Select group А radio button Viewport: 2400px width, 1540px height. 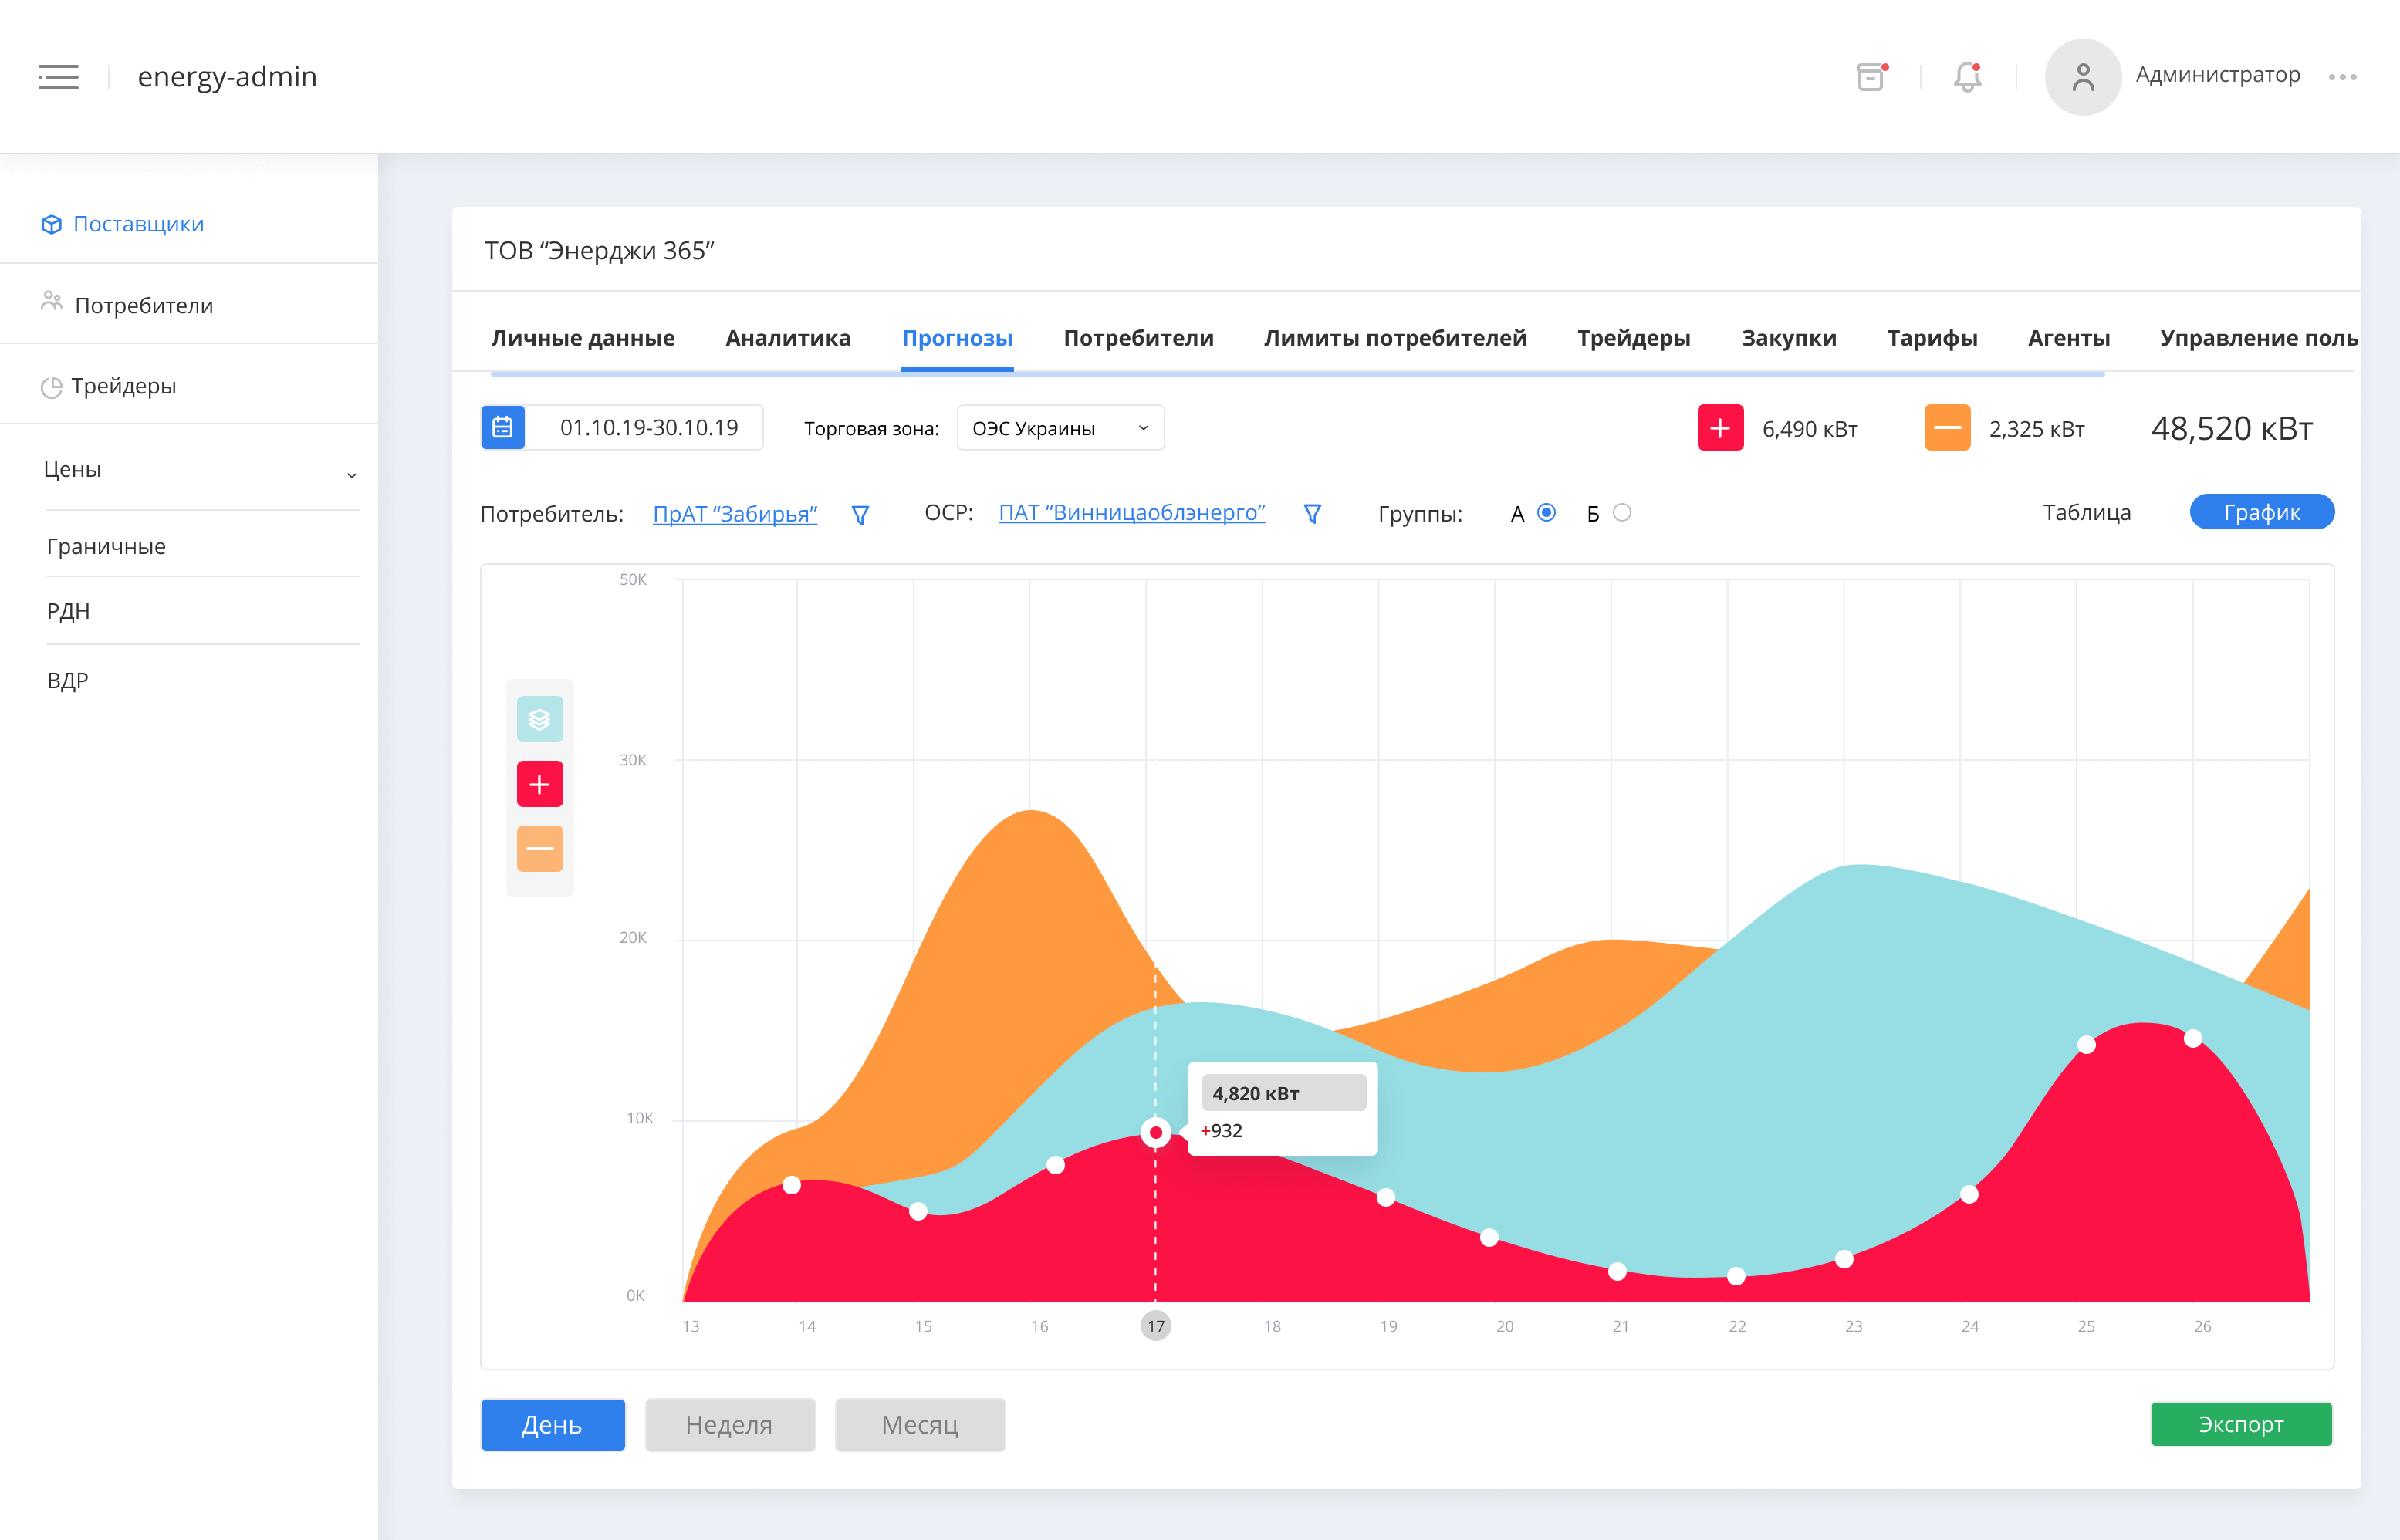(x=1546, y=513)
